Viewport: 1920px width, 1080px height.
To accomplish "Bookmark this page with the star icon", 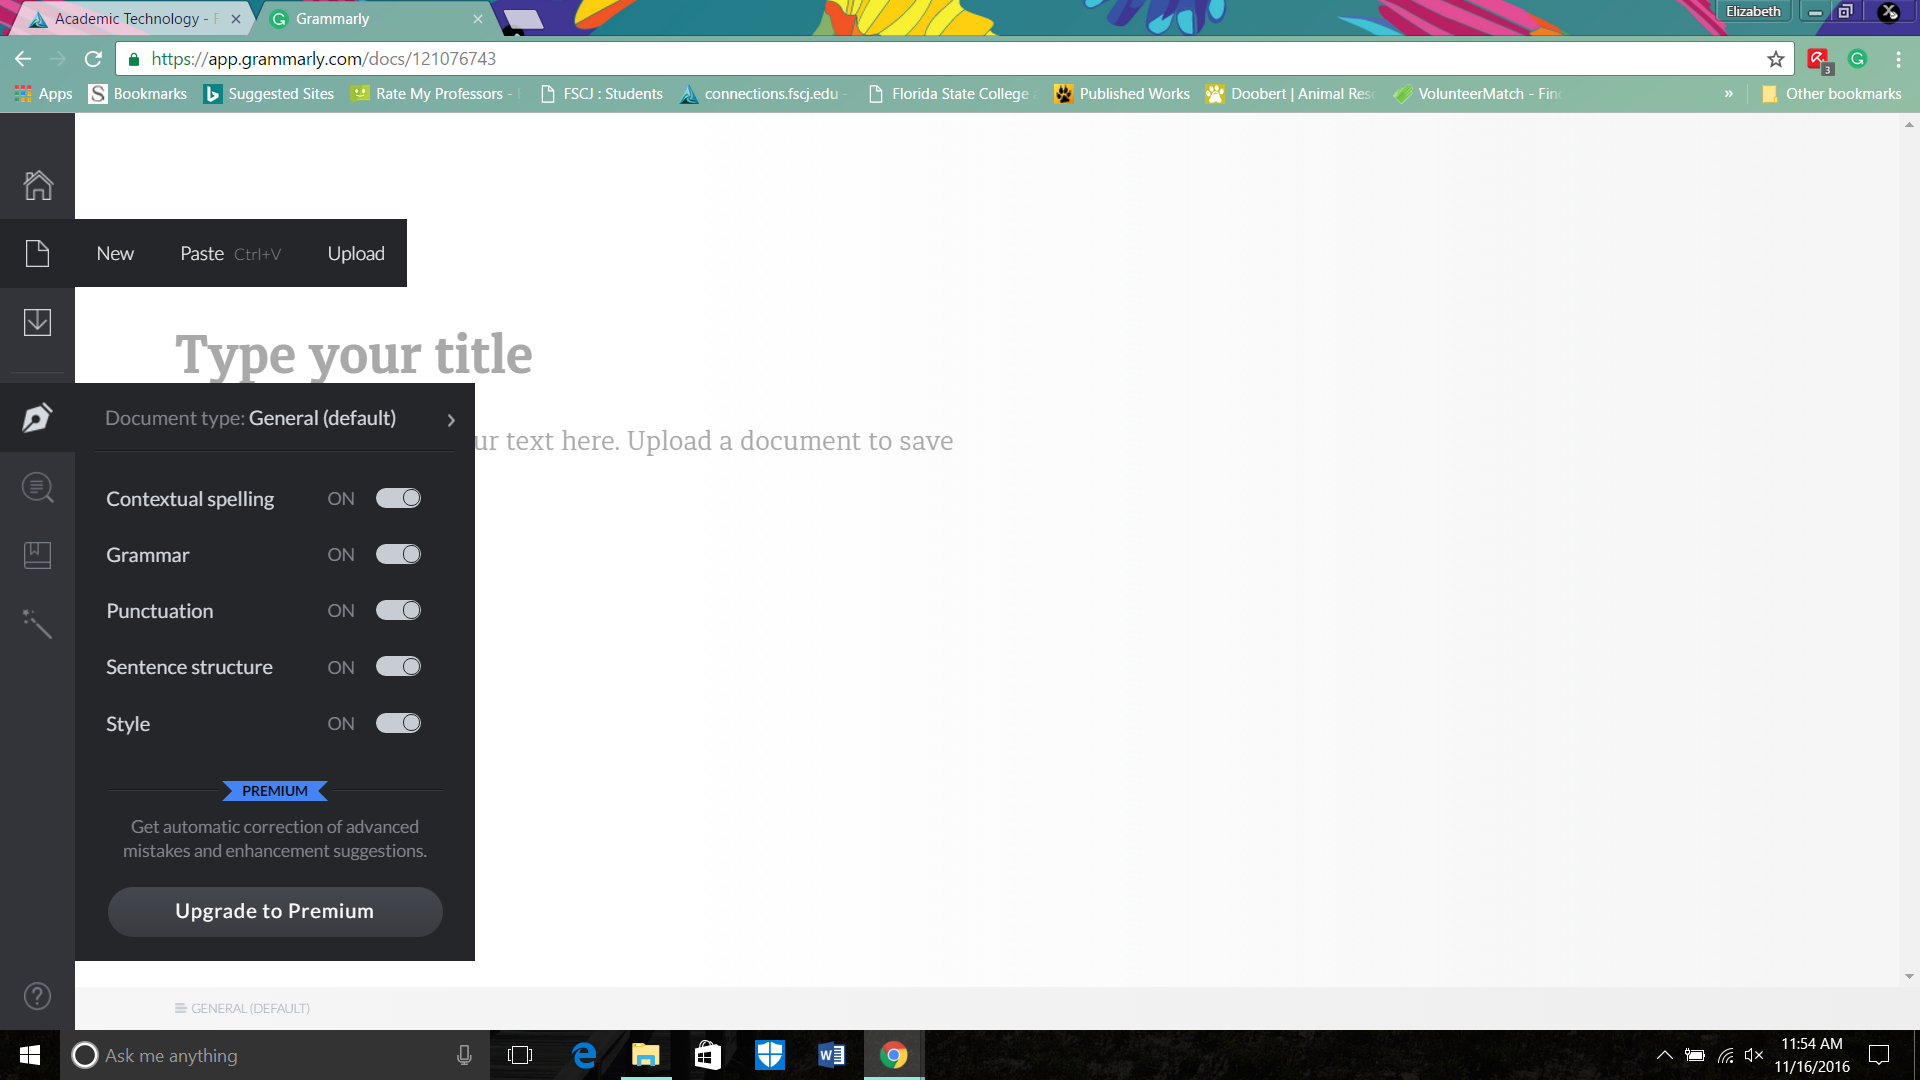I will 1775,59.
